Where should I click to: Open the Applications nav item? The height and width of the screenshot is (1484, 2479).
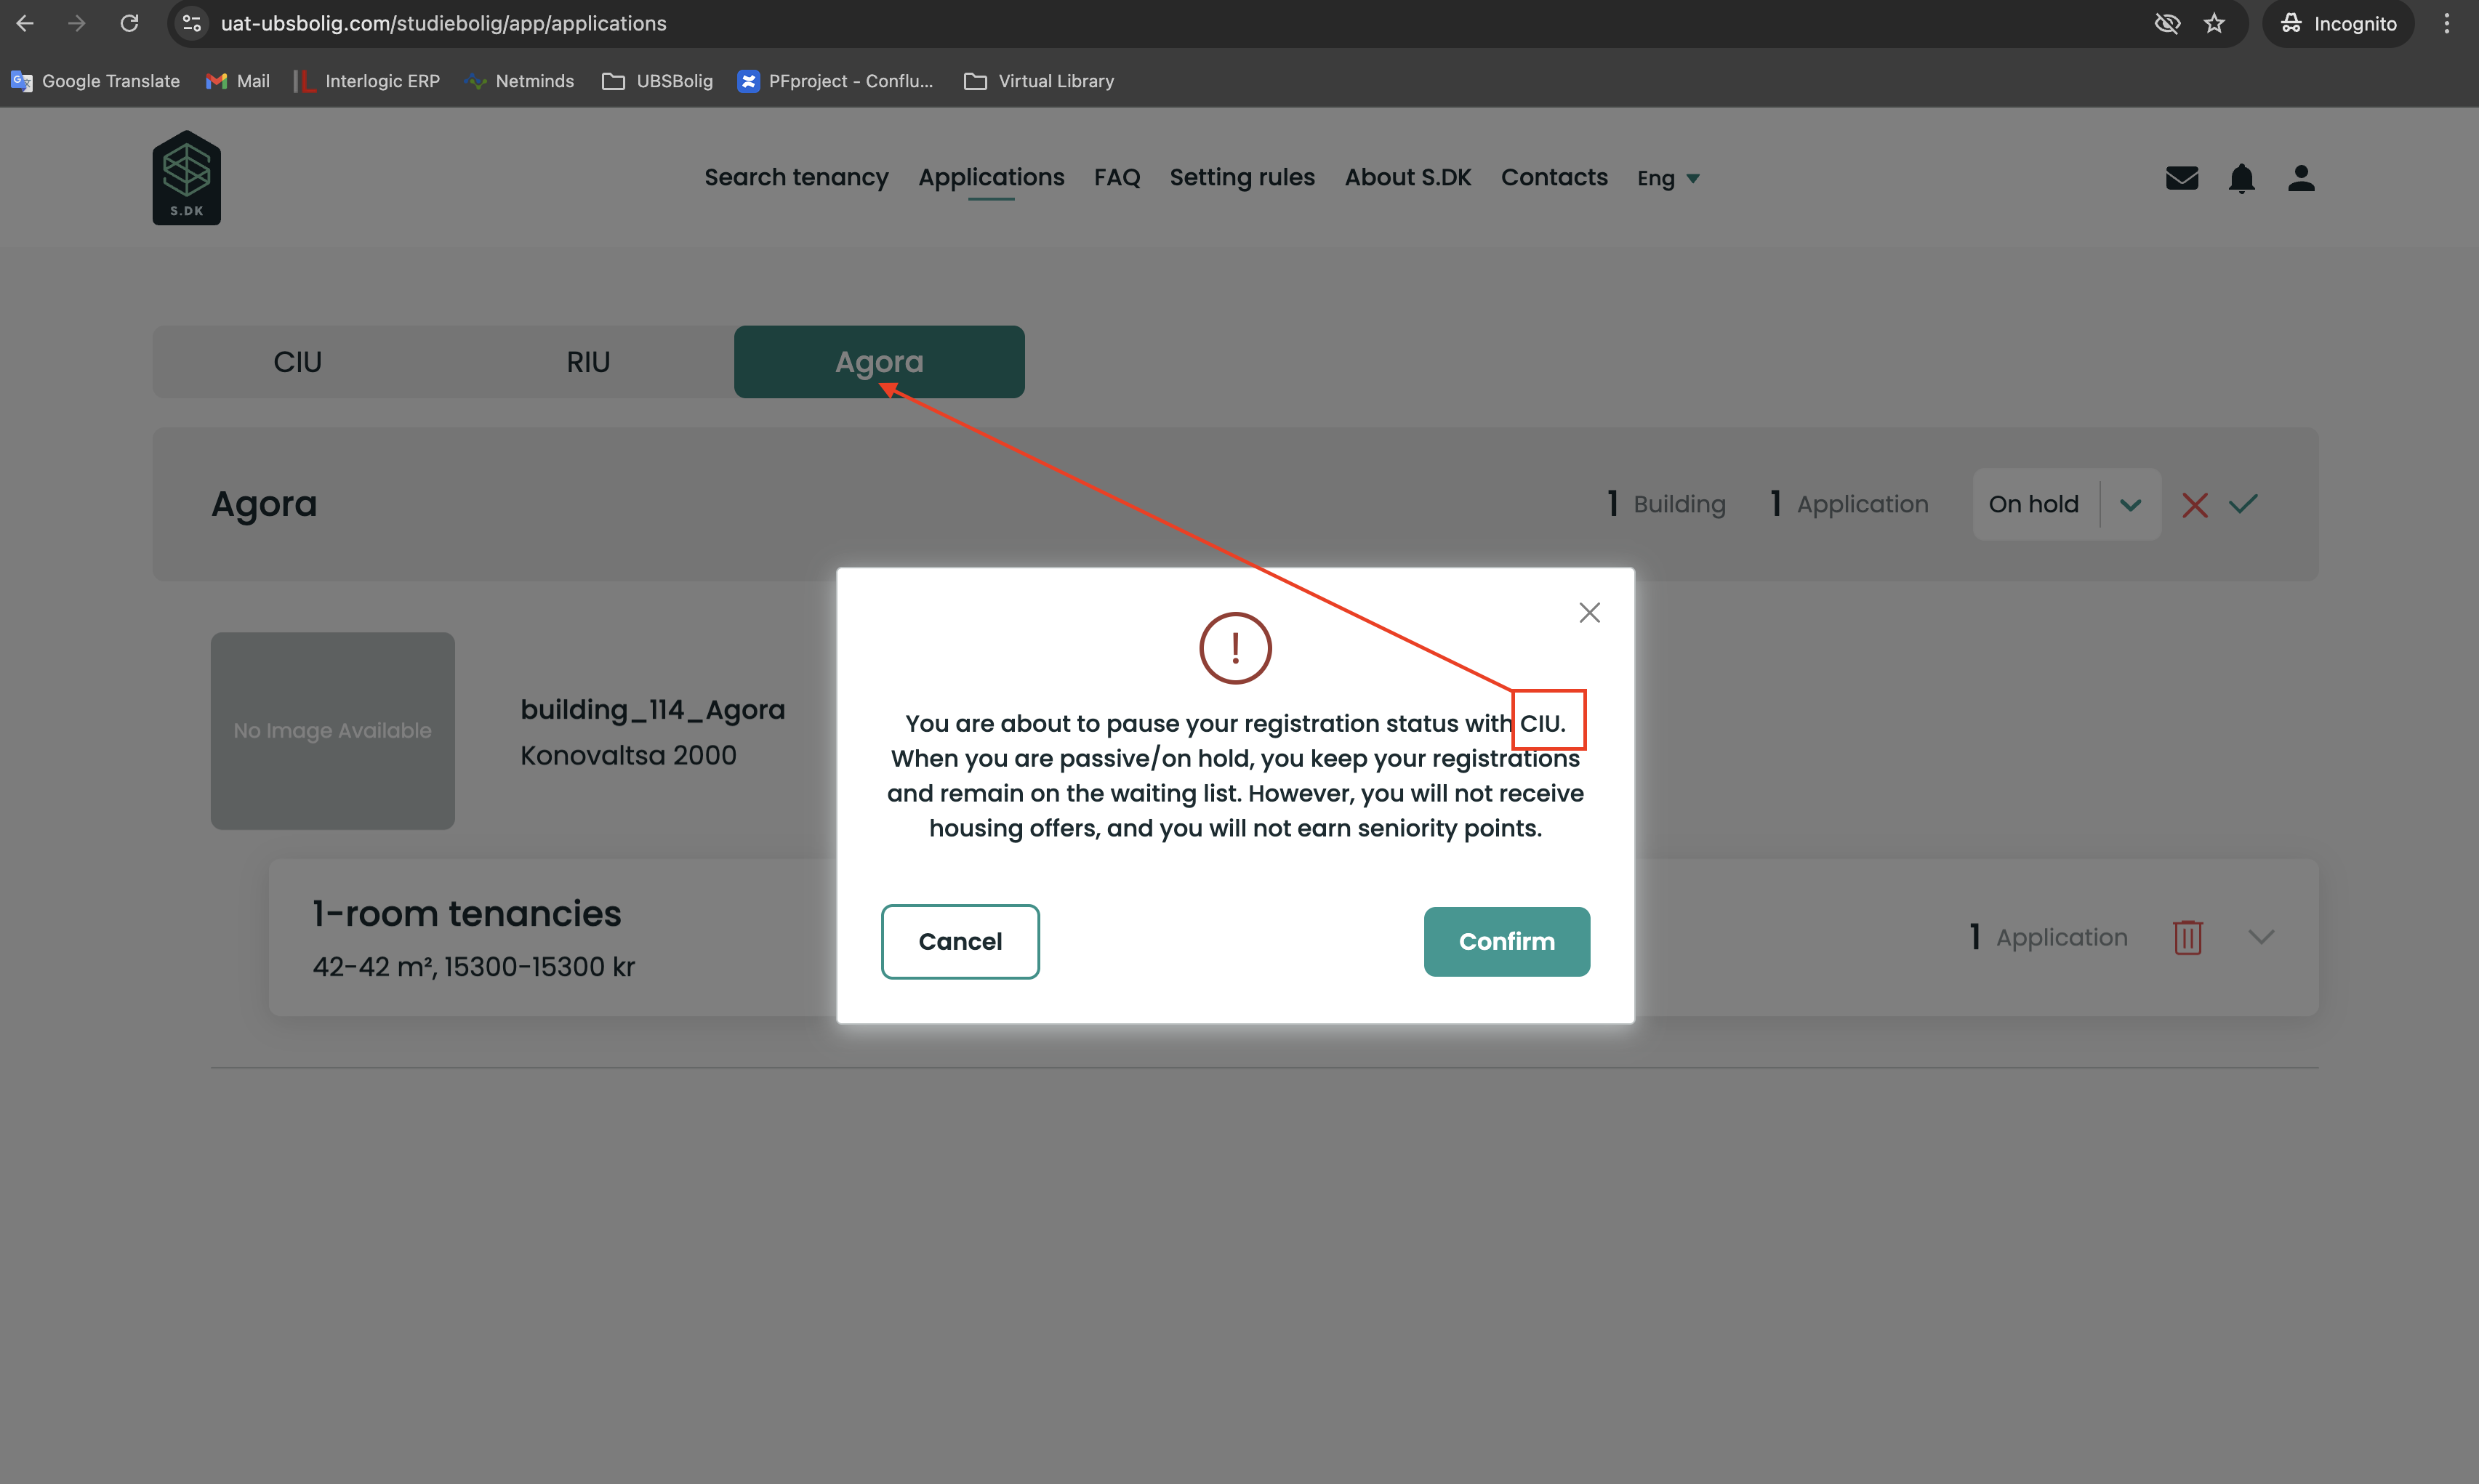pos(991,177)
